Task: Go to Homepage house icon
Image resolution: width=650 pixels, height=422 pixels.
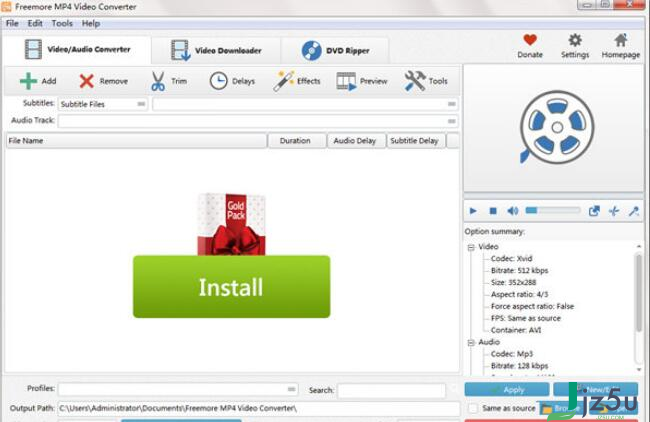Action: point(621,40)
